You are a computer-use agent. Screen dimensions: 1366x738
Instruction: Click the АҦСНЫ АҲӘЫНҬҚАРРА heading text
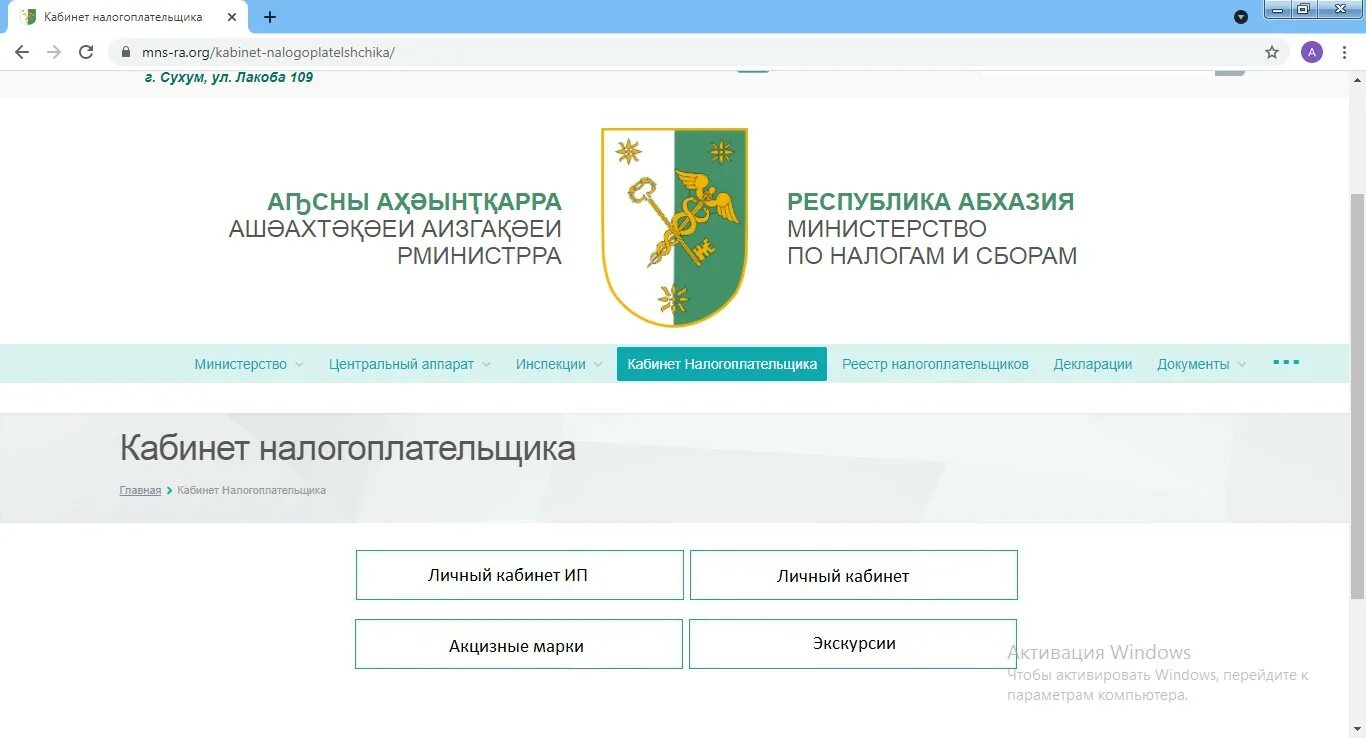pyautogui.click(x=415, y=203)
